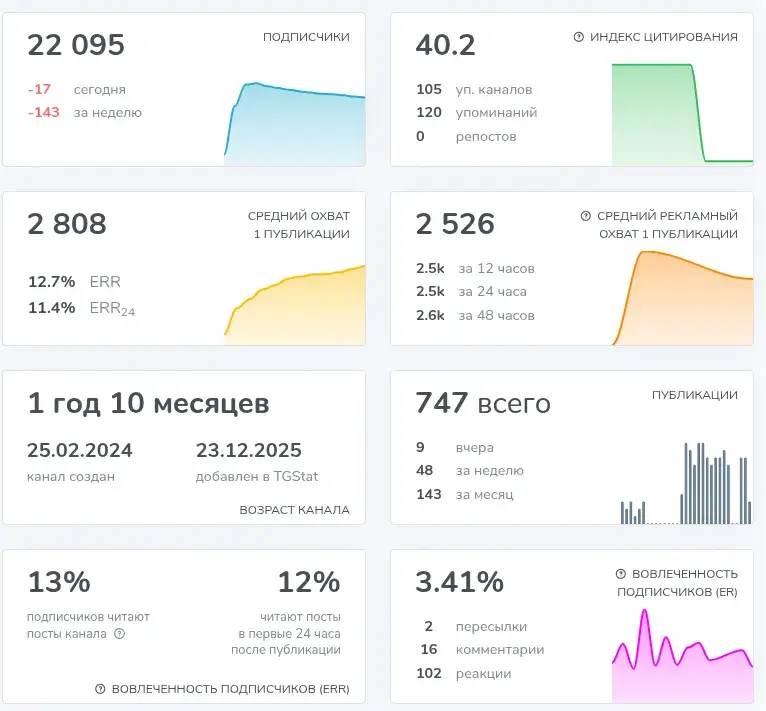Screen dimensions: 766x711
Task: Click the ПУБЛИКАЦИИ card title
Action: click(695, 395)
